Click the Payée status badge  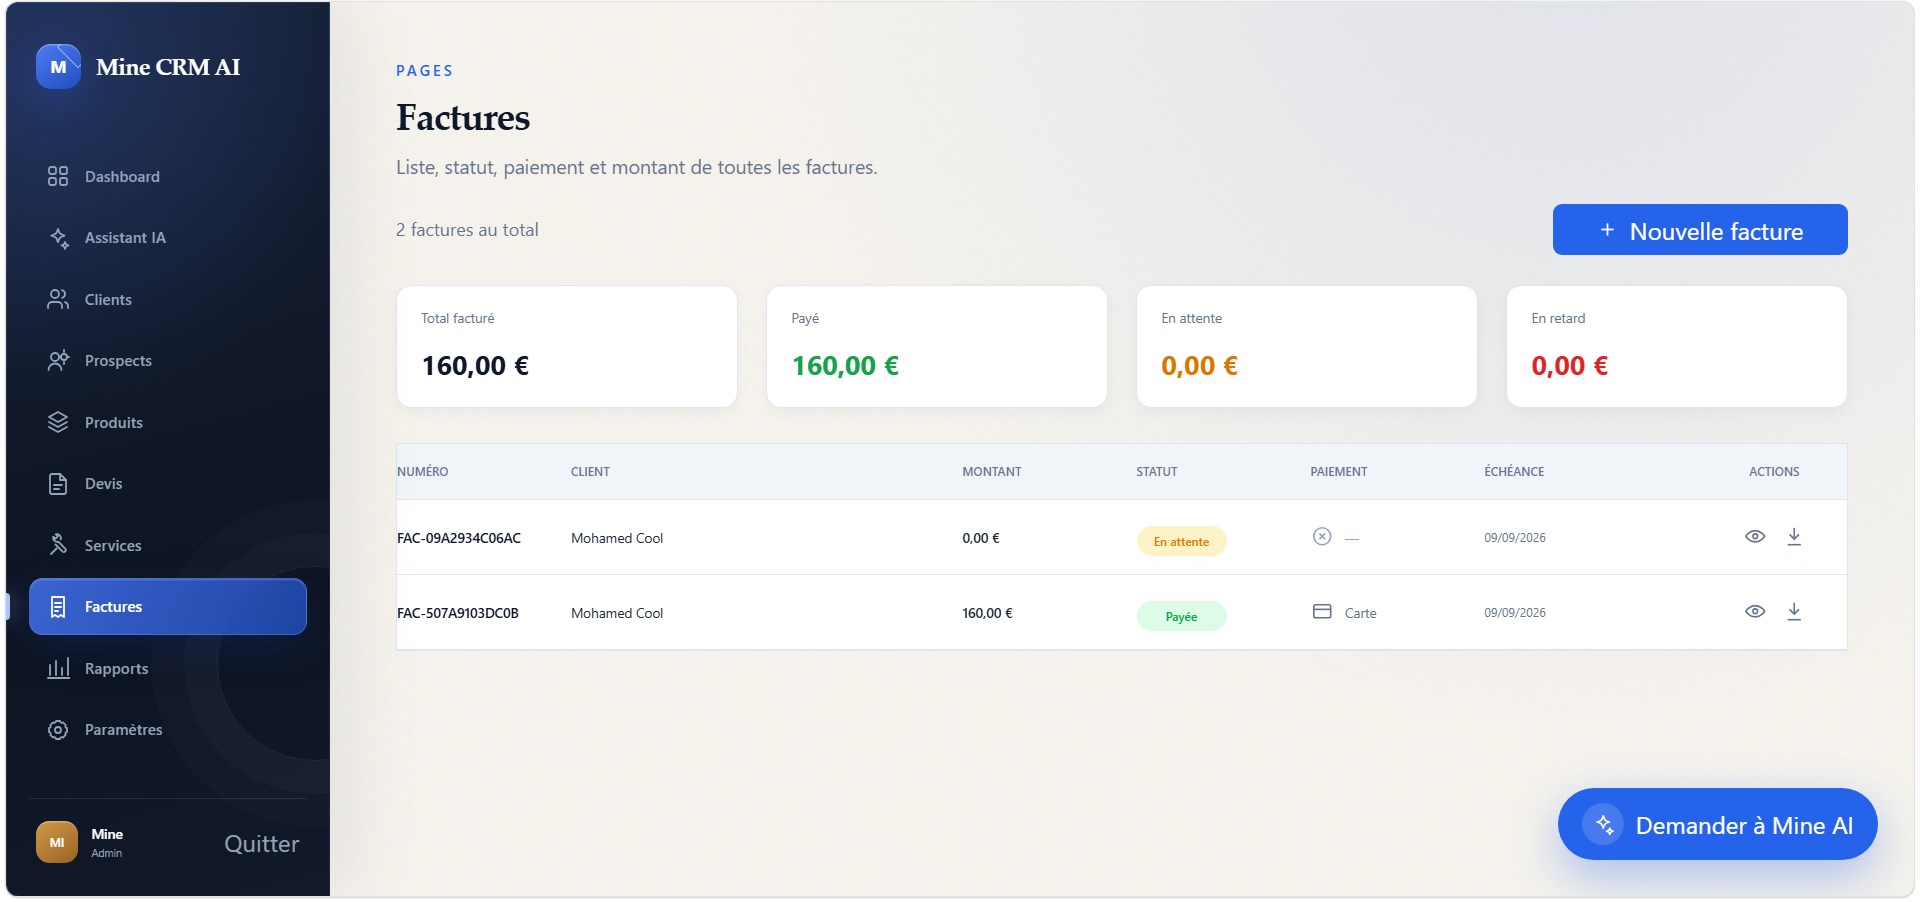[1181, 616]
